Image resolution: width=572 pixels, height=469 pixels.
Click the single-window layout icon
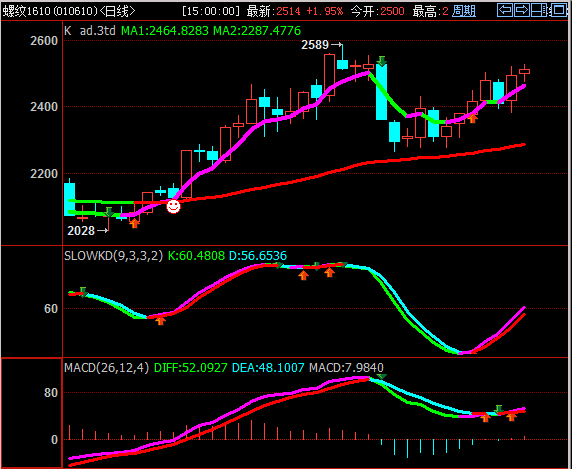tap(558, 10)
